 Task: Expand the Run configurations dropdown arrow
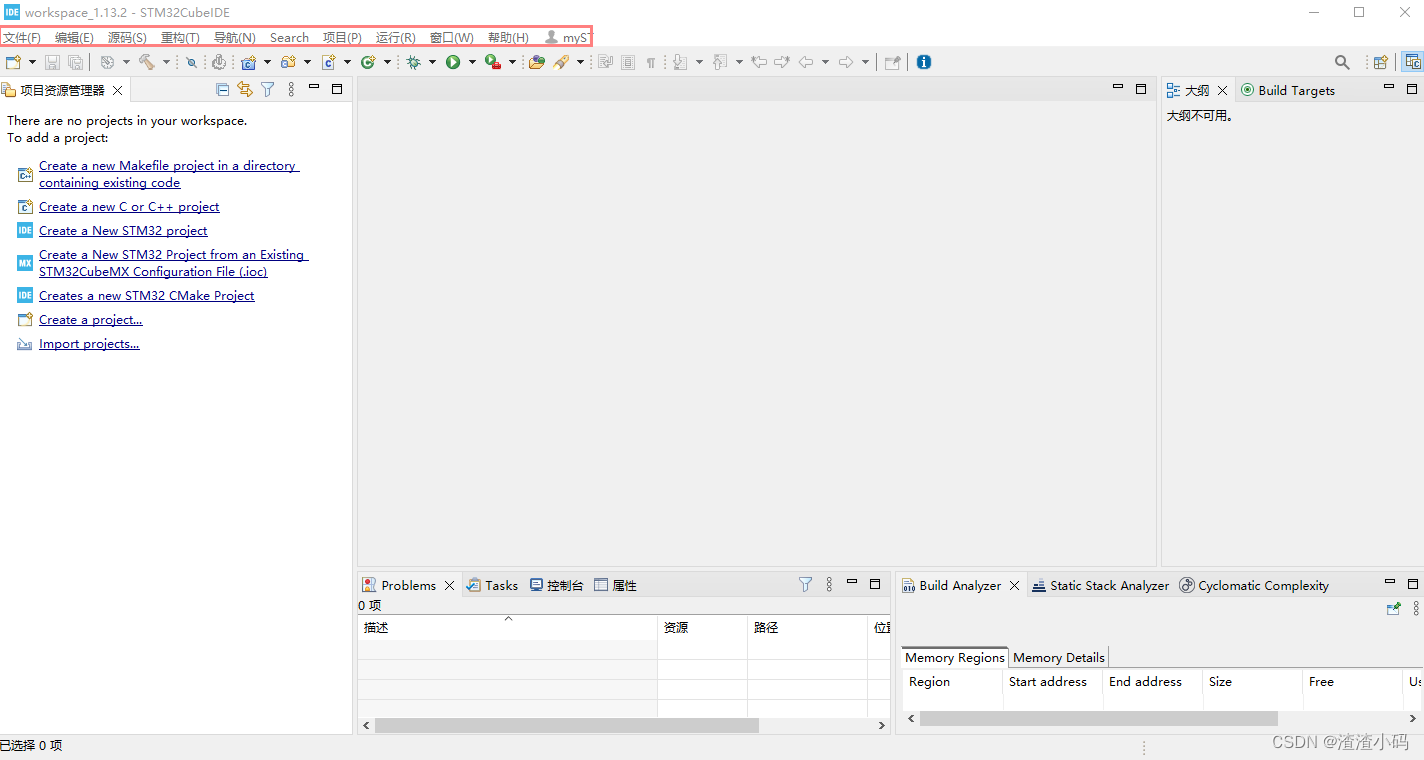(x=472, y=62)
